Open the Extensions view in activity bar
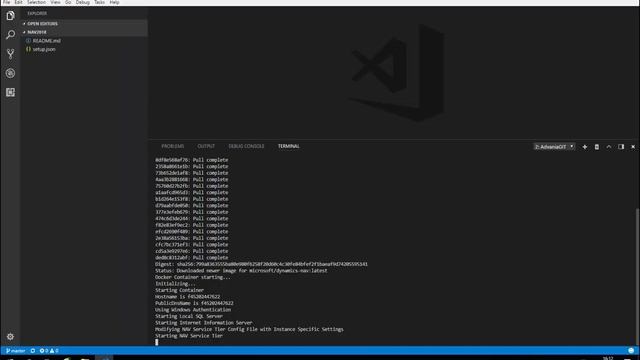This screenshot has height=360, width=640. click(10, 92)
